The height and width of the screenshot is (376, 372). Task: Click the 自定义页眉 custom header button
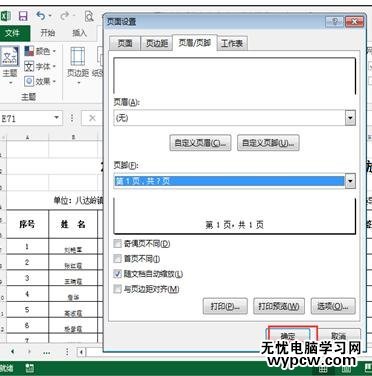point(200,143)
